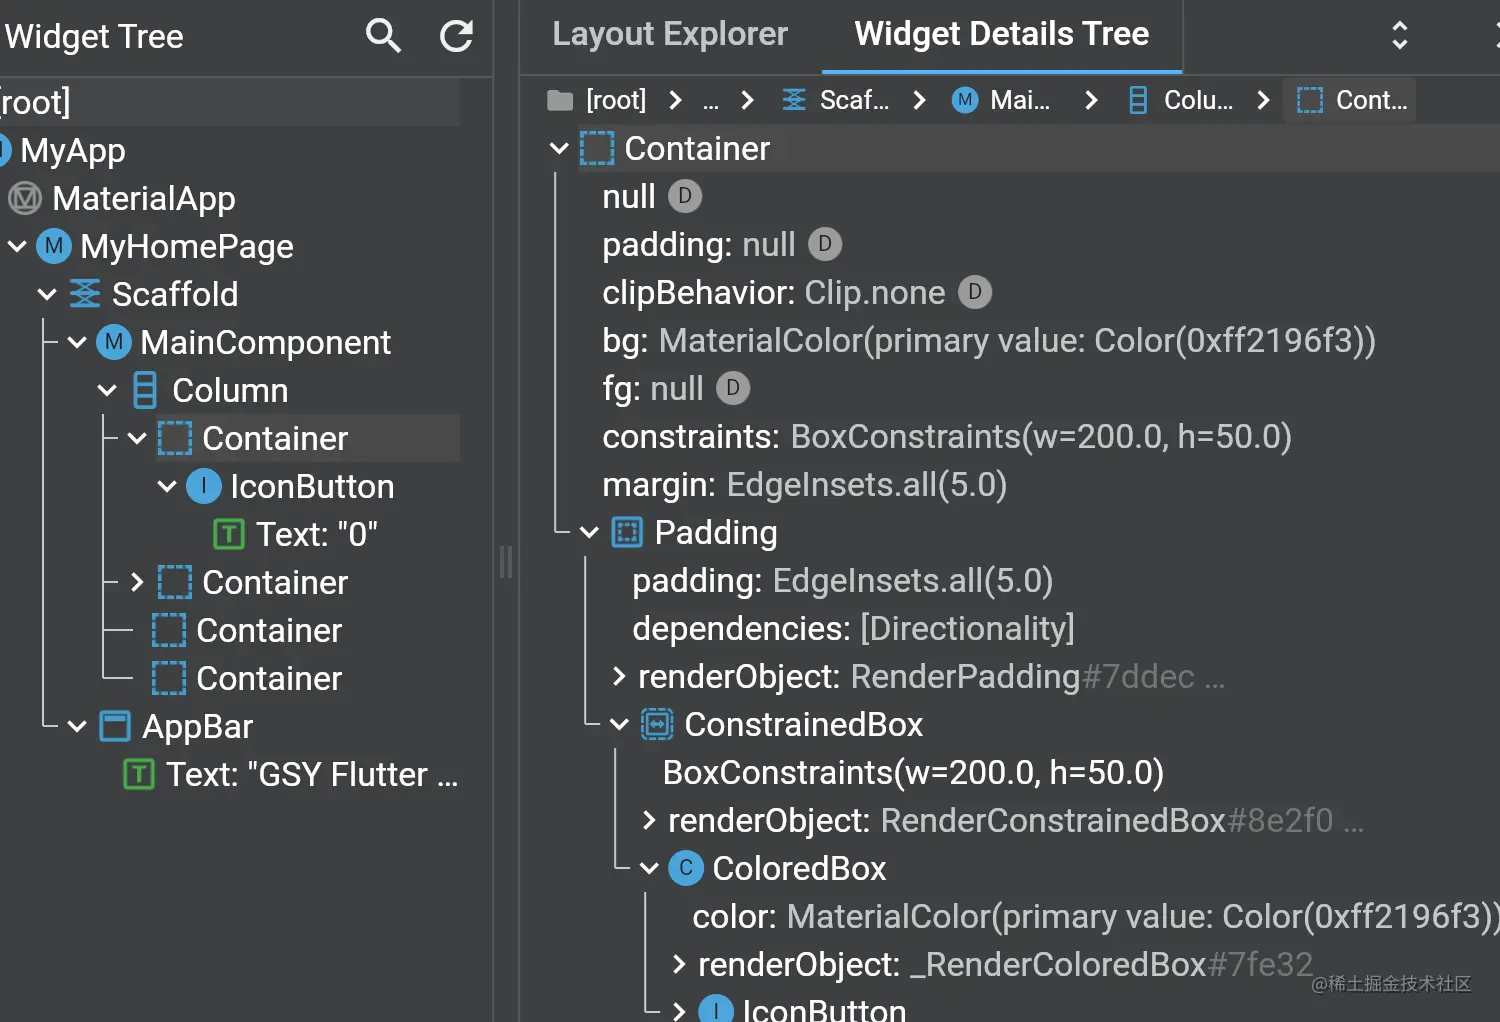Screen dimensions: 1500x1022
Task: Click the Column icon in breadcrumb
Action: pos(1138,100)
